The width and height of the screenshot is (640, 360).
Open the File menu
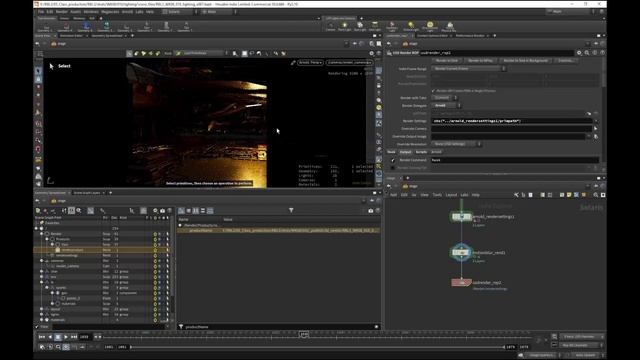point(41,12)
